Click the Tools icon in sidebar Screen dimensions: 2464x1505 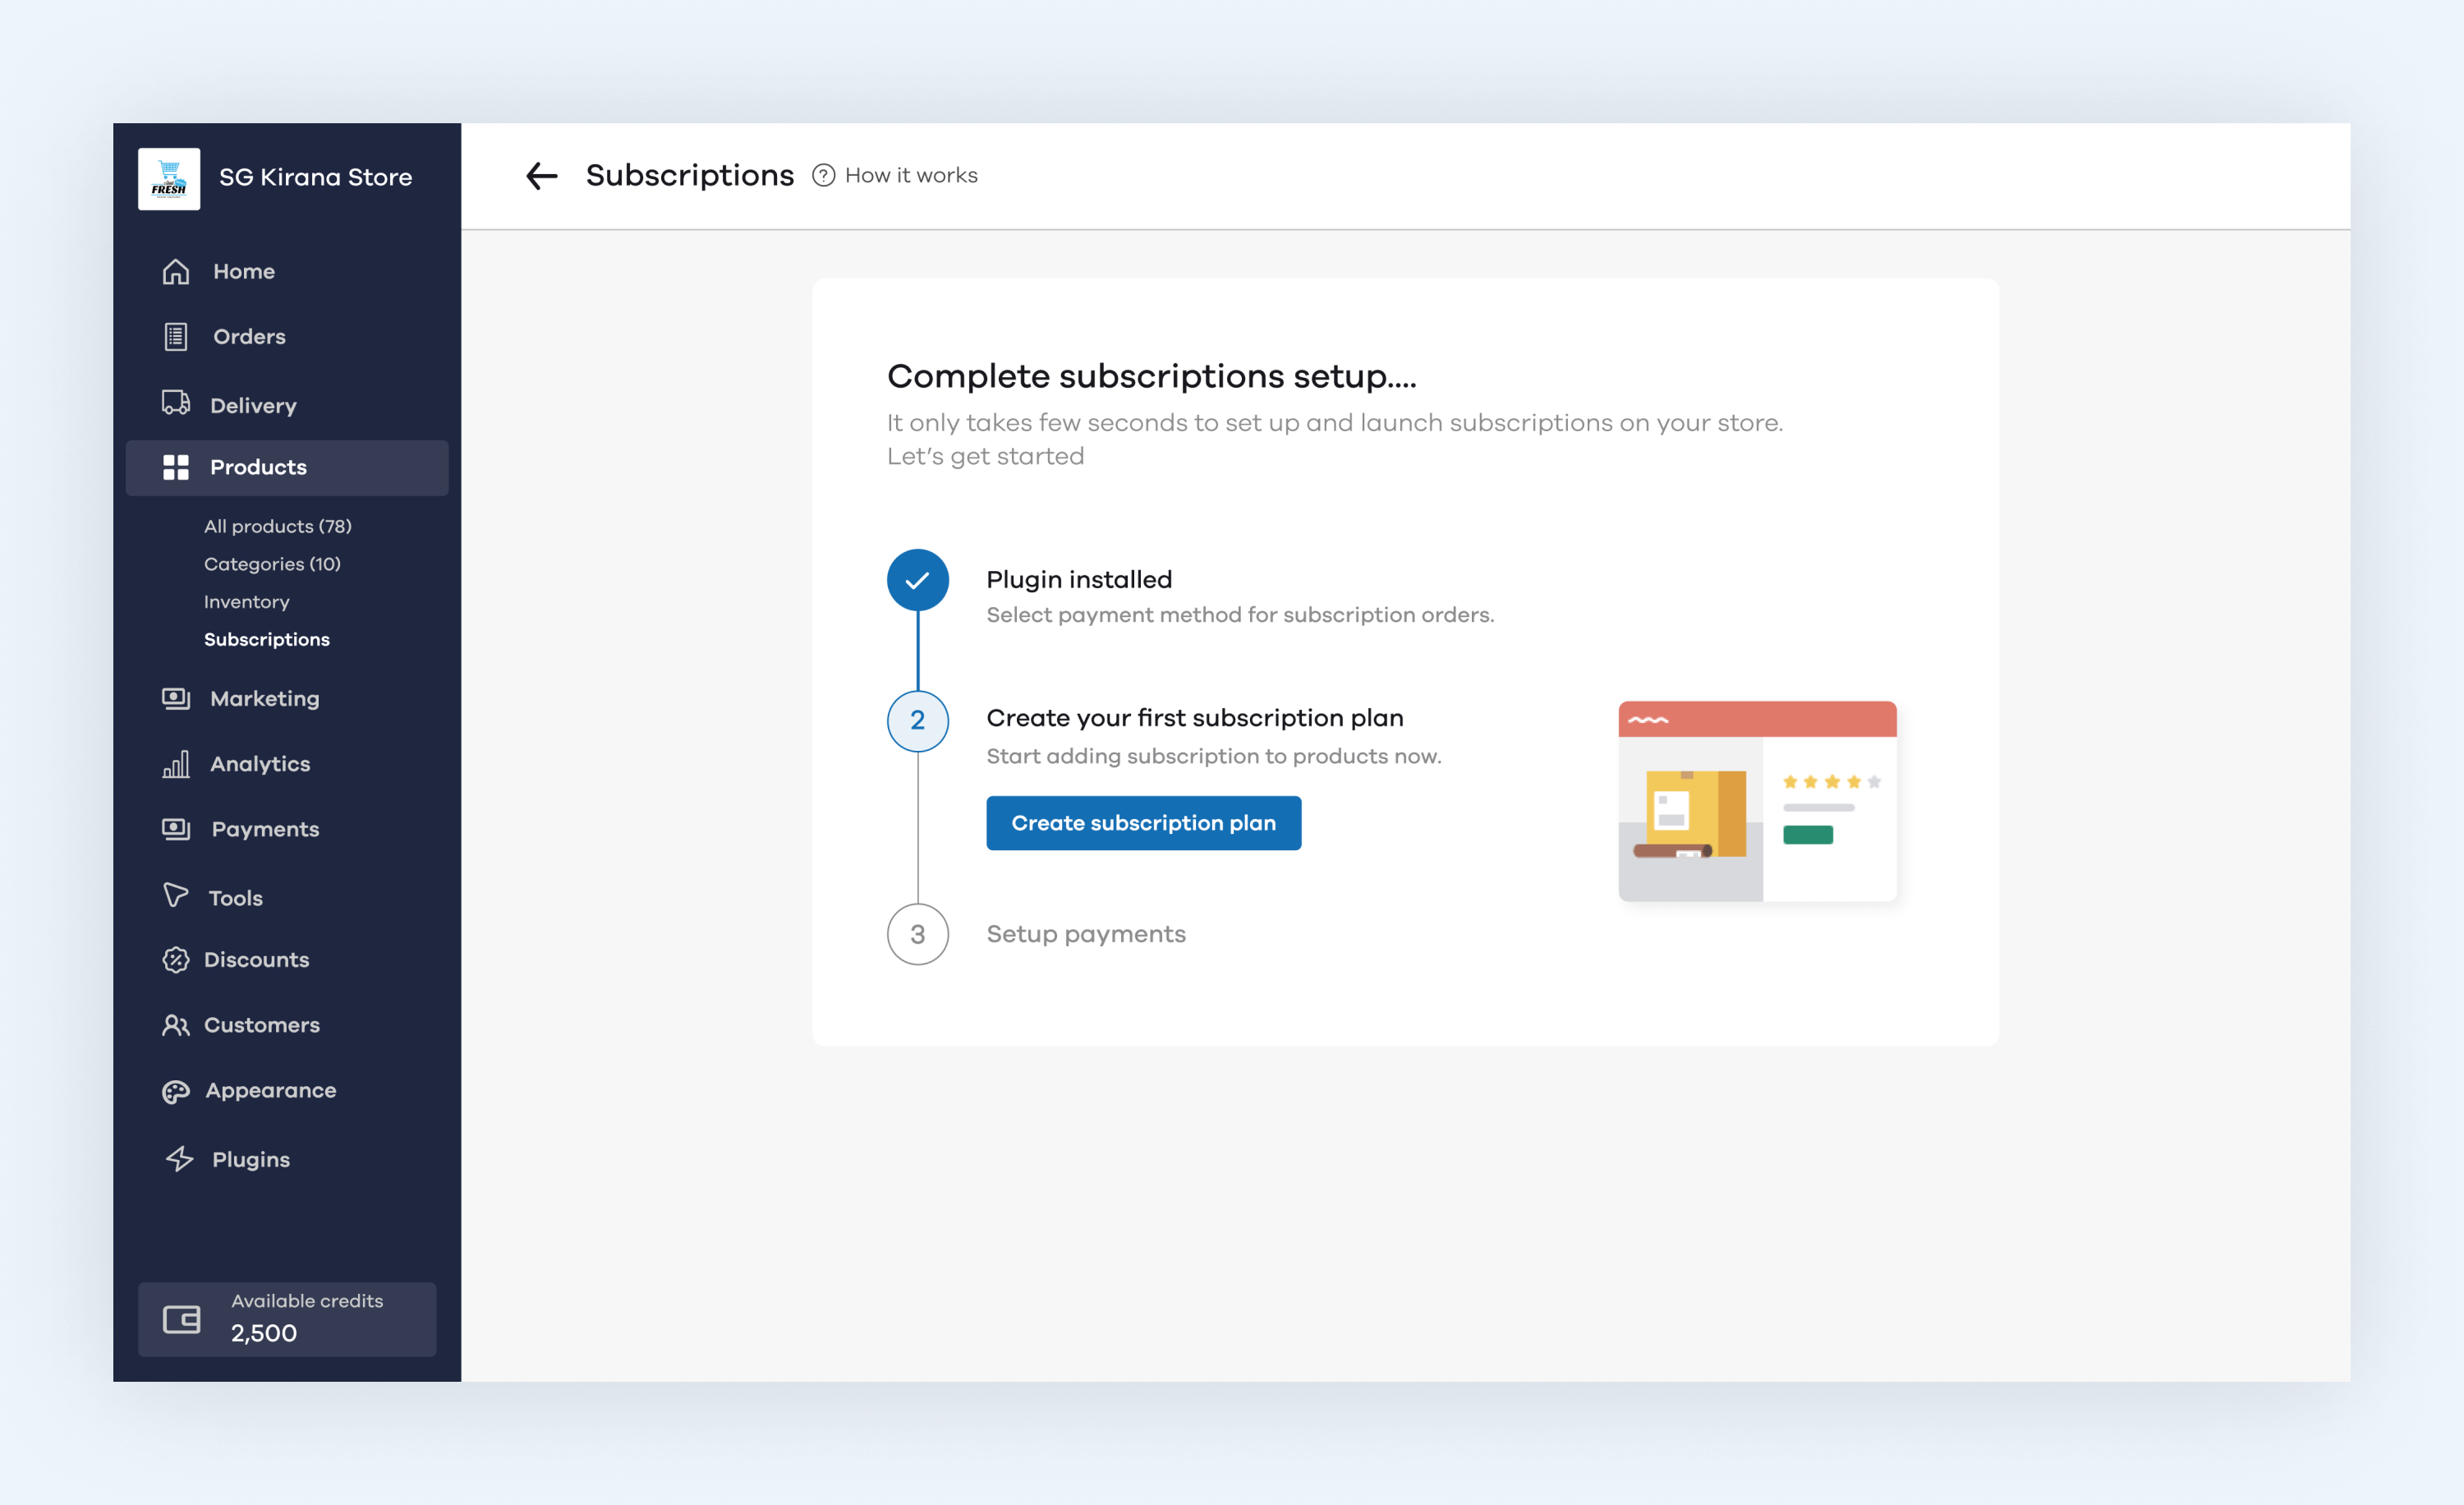(x=176, y=895)
